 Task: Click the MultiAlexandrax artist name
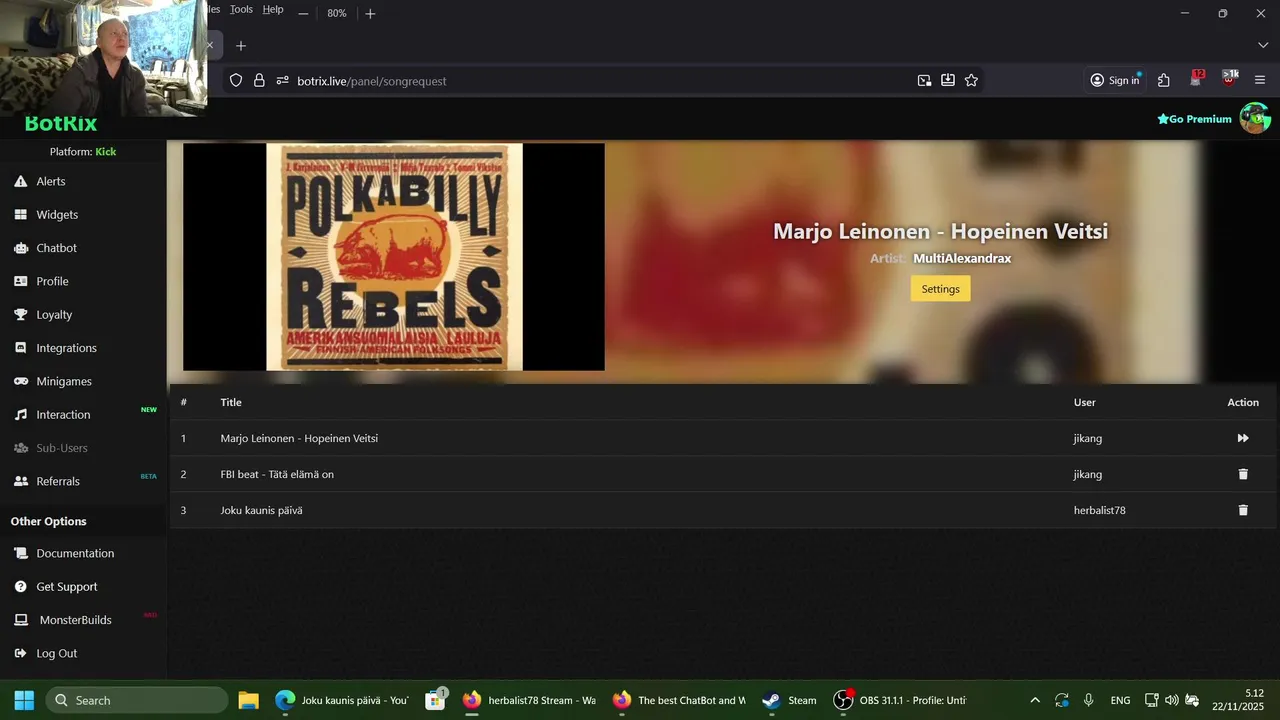[x=962, y=258]
